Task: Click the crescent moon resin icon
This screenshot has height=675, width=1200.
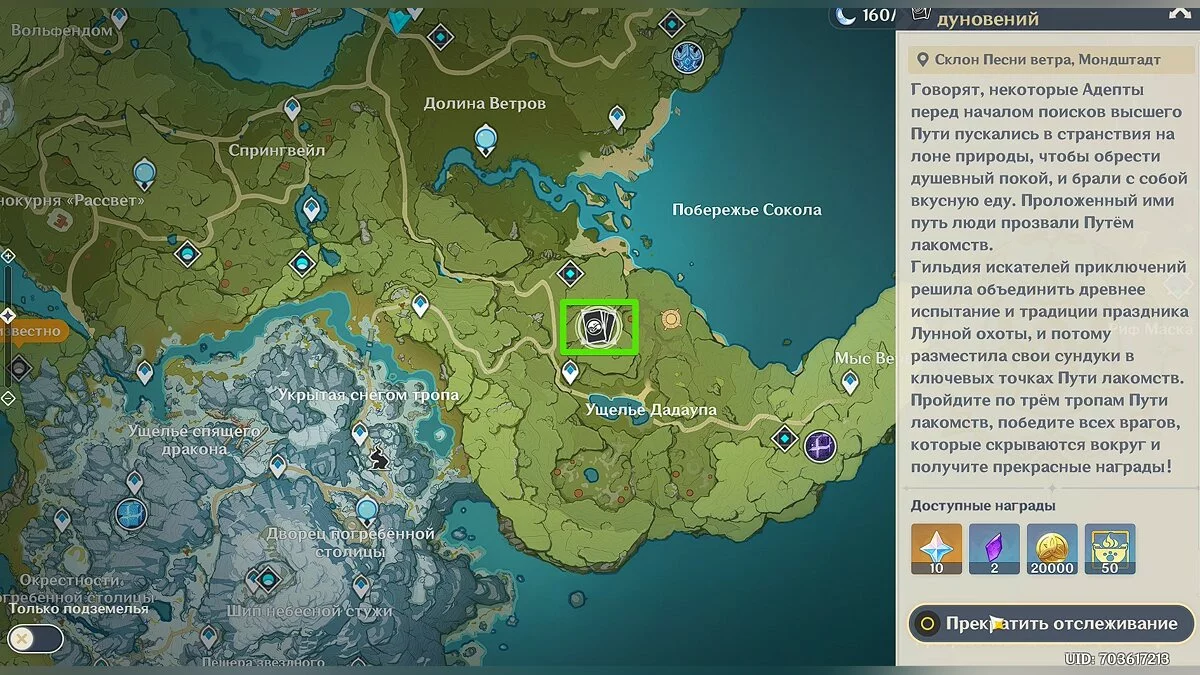Action: [x=846, y=15]
